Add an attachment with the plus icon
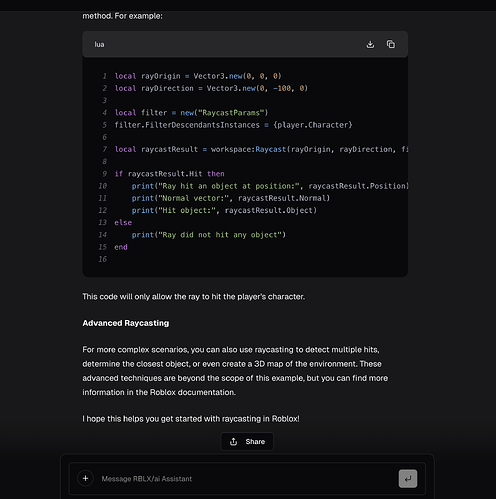 (x=85, y=478)
